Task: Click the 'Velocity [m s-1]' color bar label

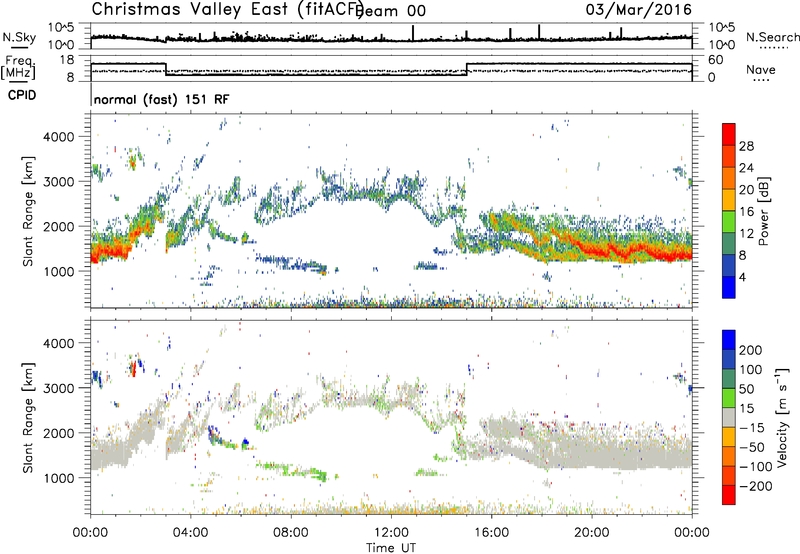Action: (x=782, y=417)
